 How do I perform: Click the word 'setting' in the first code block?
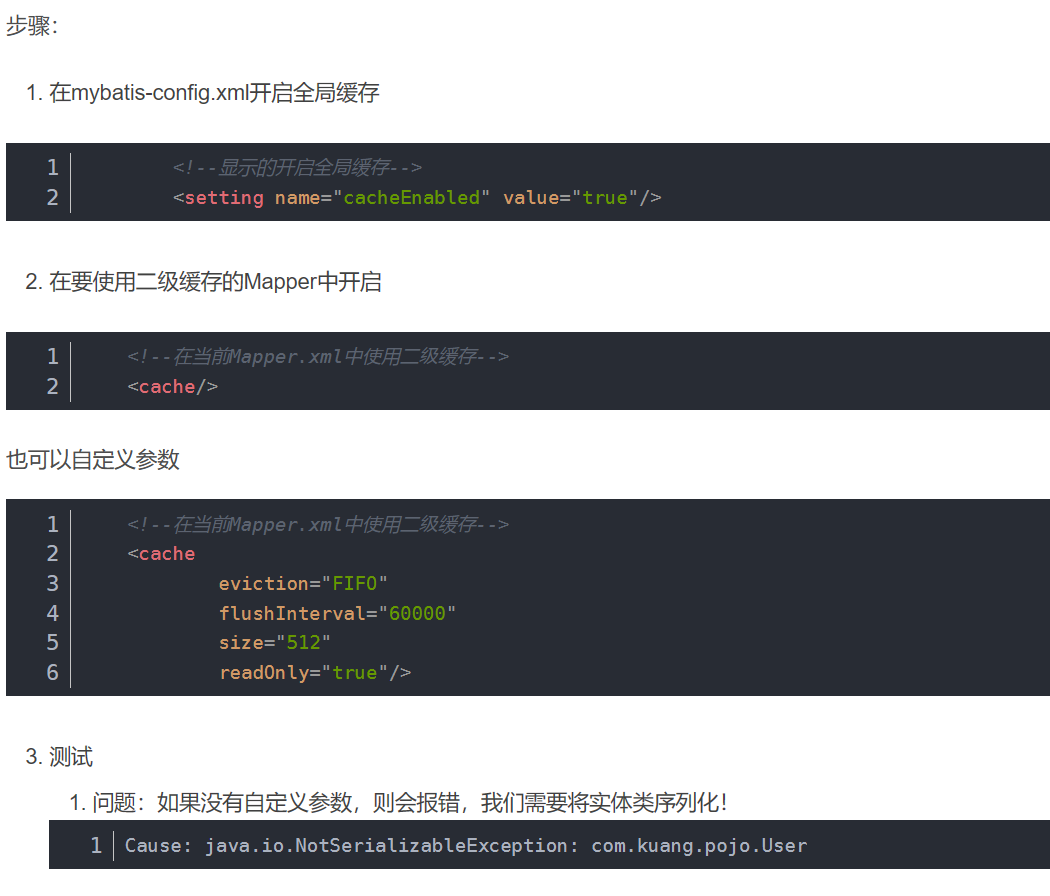pyautogui.click(x=224, y=198)
